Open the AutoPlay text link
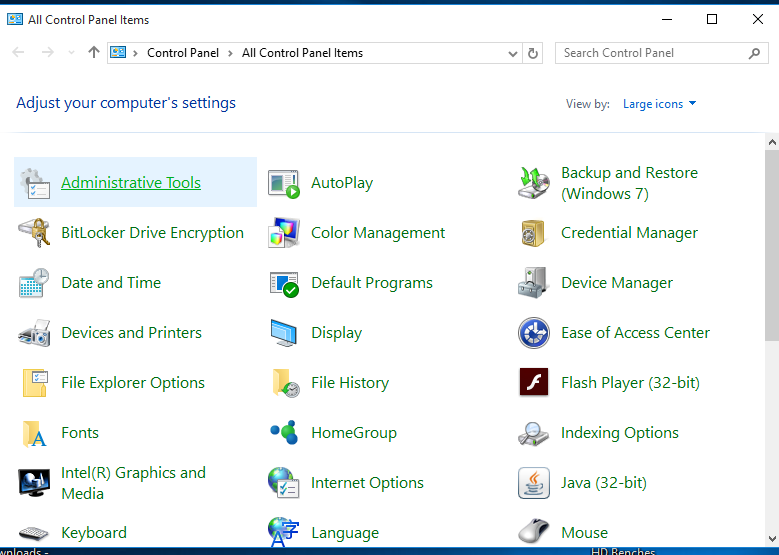This screenshot has height=555, width=779. 342,183
